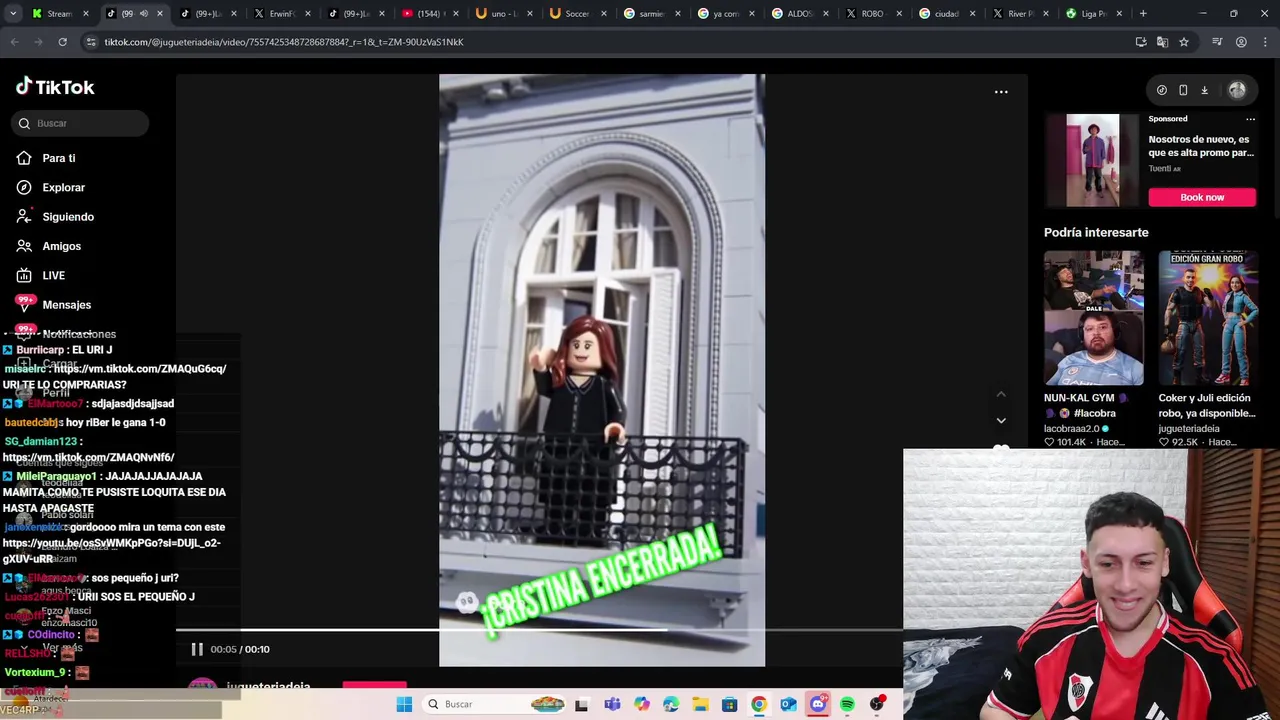Open the Siguiendo feed

(68, 216)
